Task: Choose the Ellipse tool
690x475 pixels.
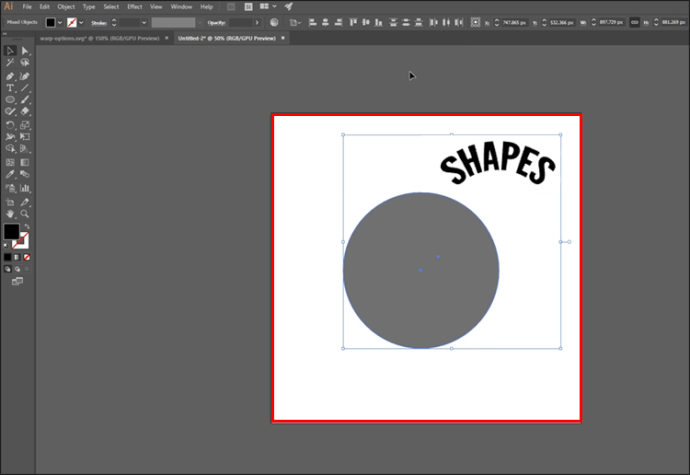Action: click(x=10, y=100)
